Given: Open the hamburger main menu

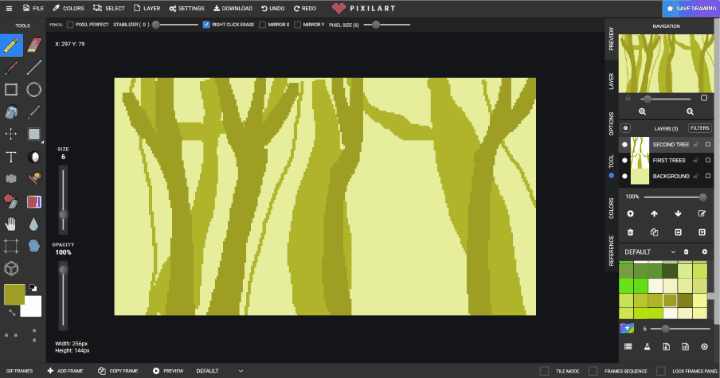Looking at the screenshot, I should [x=9, y=8].
